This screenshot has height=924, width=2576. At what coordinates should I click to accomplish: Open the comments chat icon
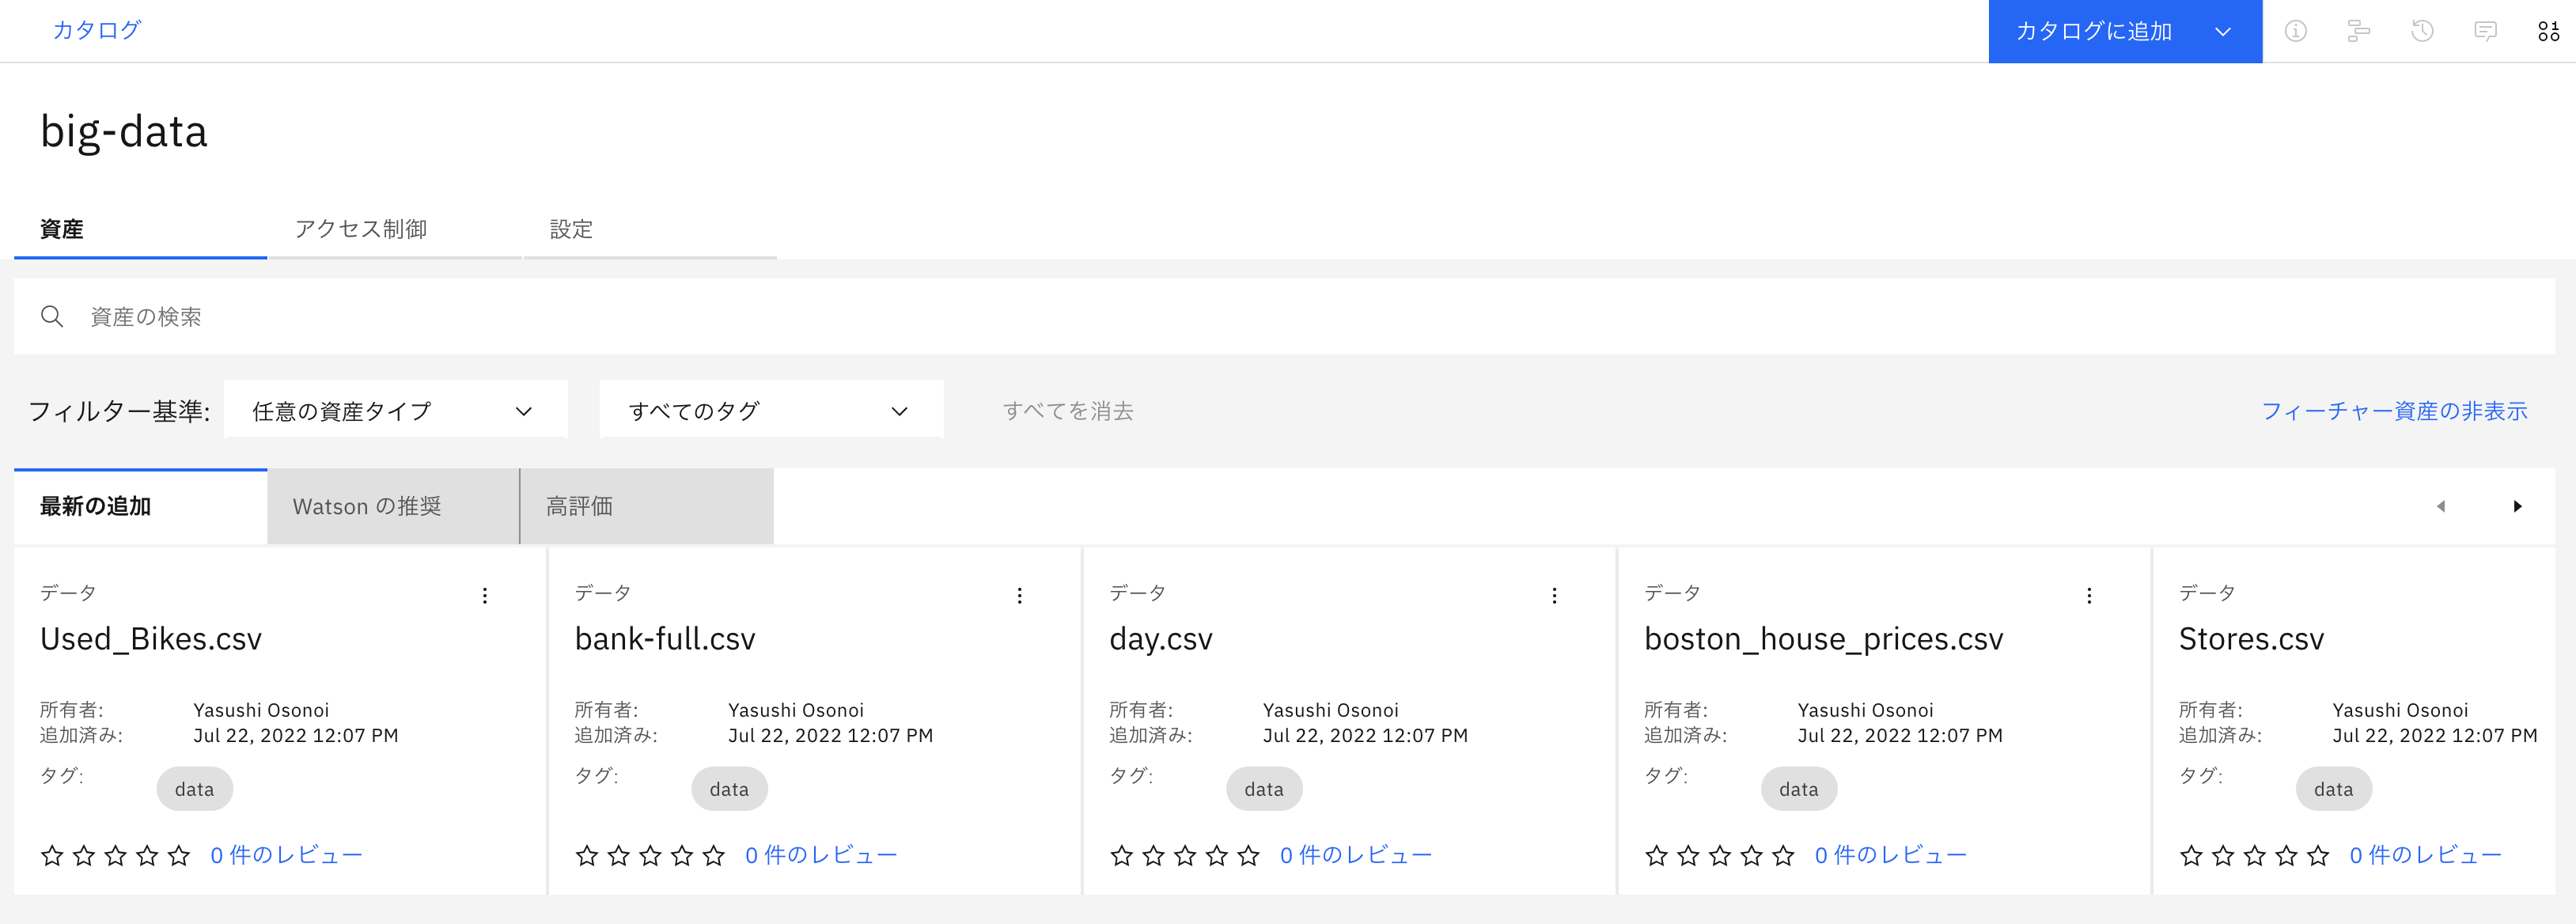(x=2485, y=31)
